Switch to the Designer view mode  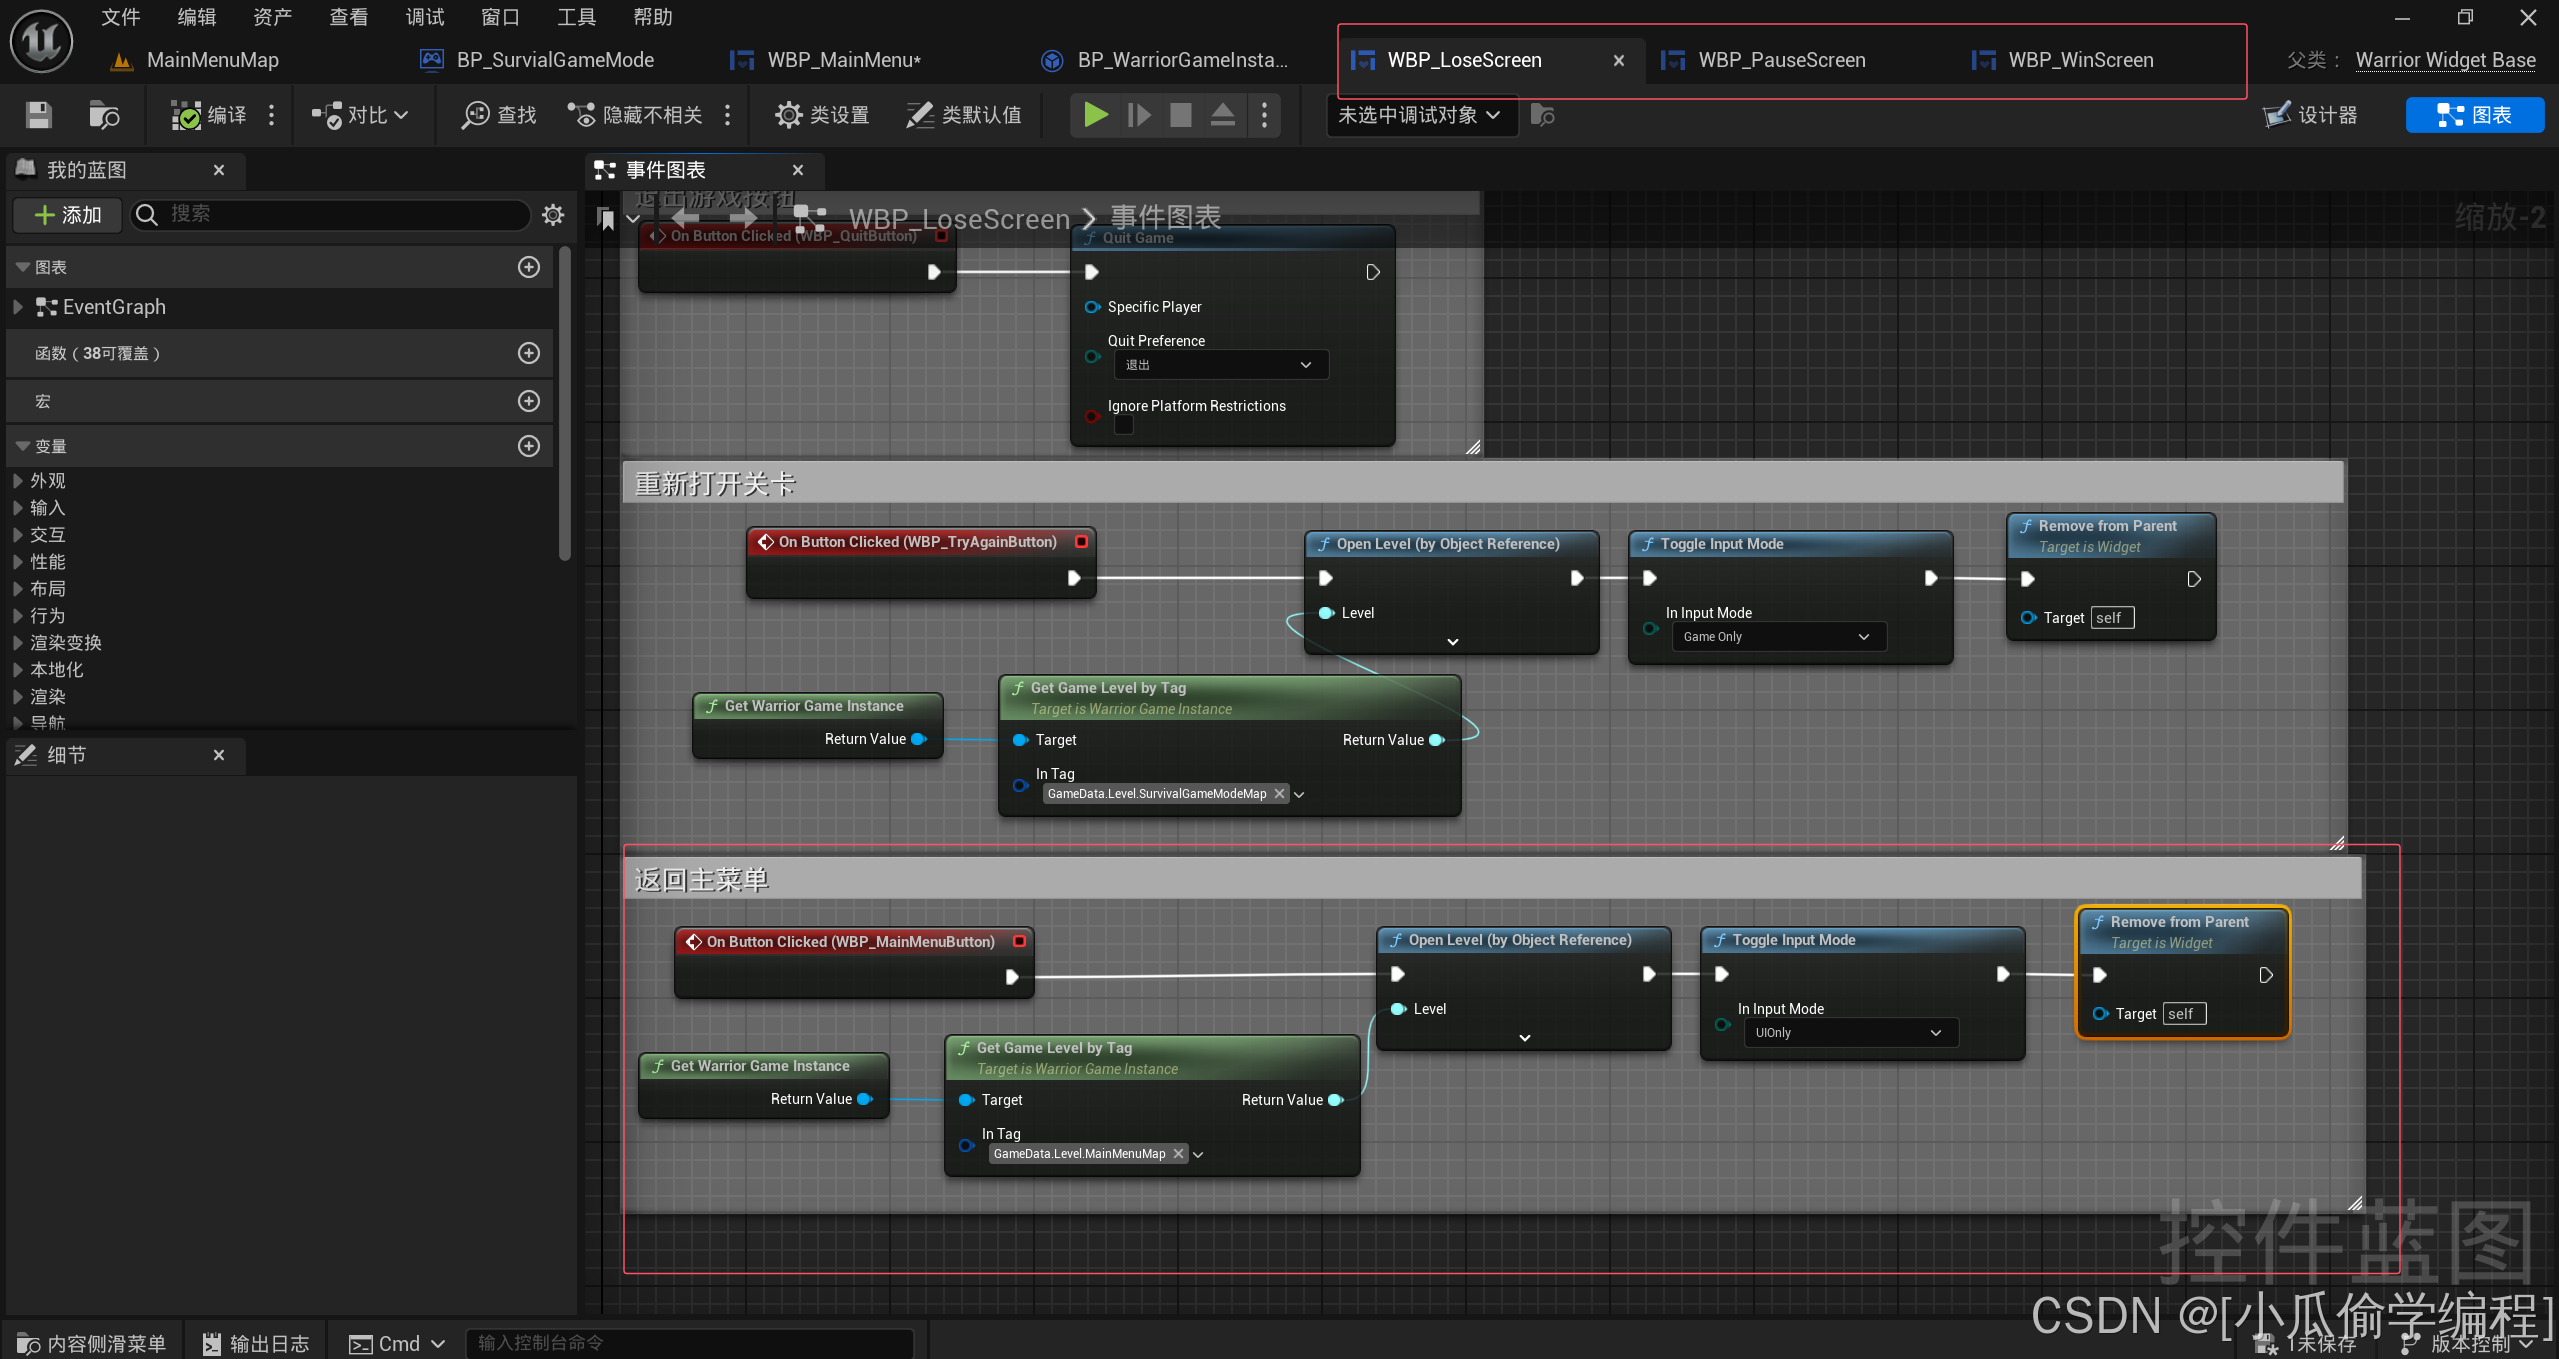pyautogui.click(x=2311, y=115)
